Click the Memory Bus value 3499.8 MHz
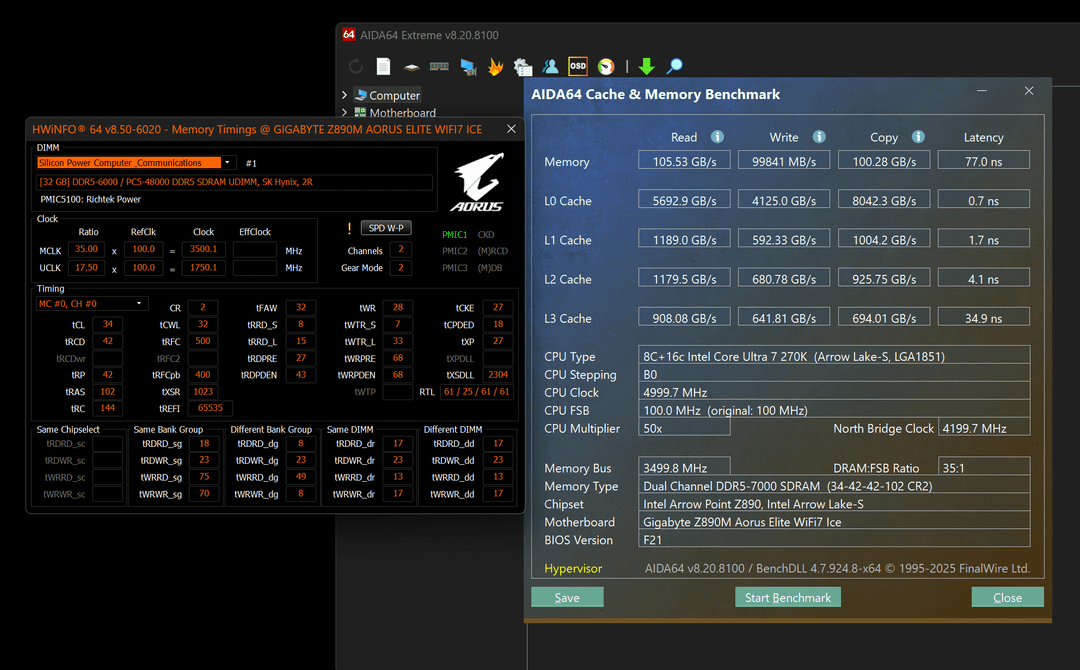The width and height of the screenshot is (1080, 670). pyautogui.click(x=685, y=468)
